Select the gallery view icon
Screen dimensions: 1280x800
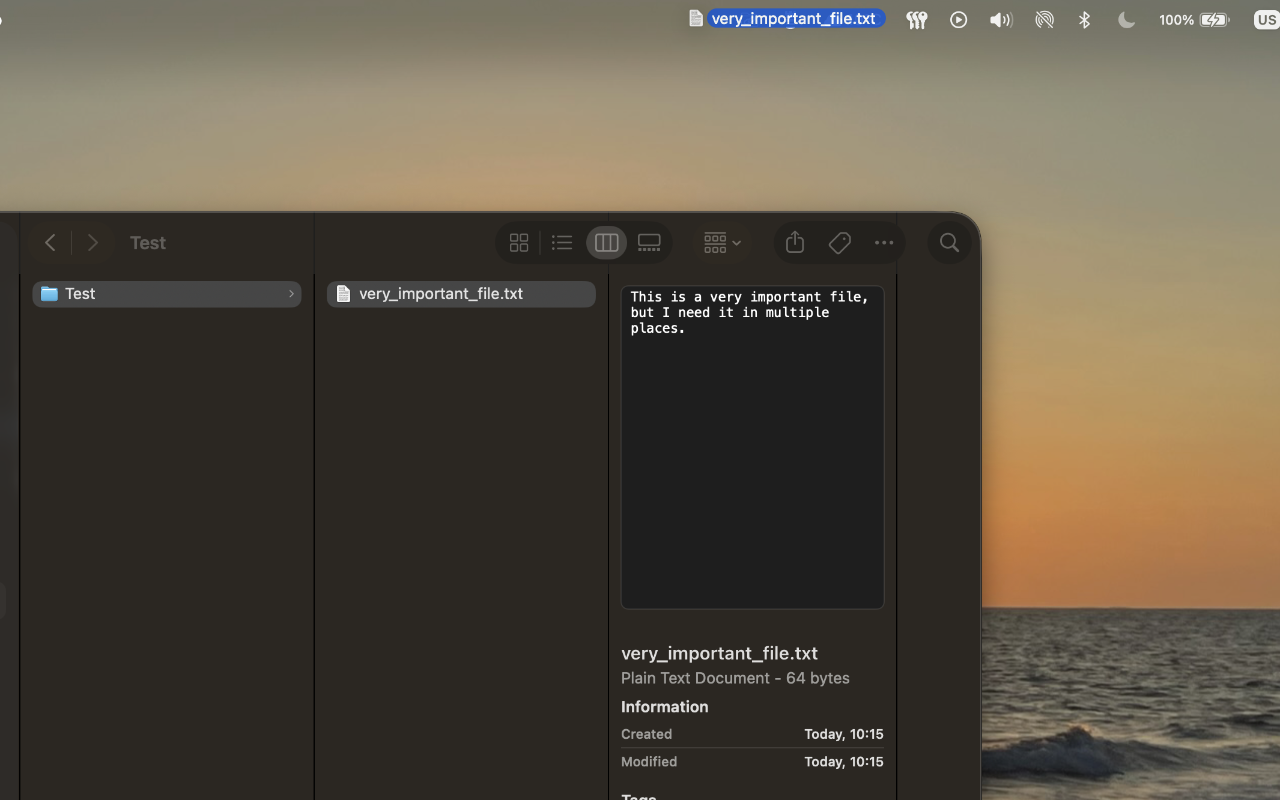(649, 242)
